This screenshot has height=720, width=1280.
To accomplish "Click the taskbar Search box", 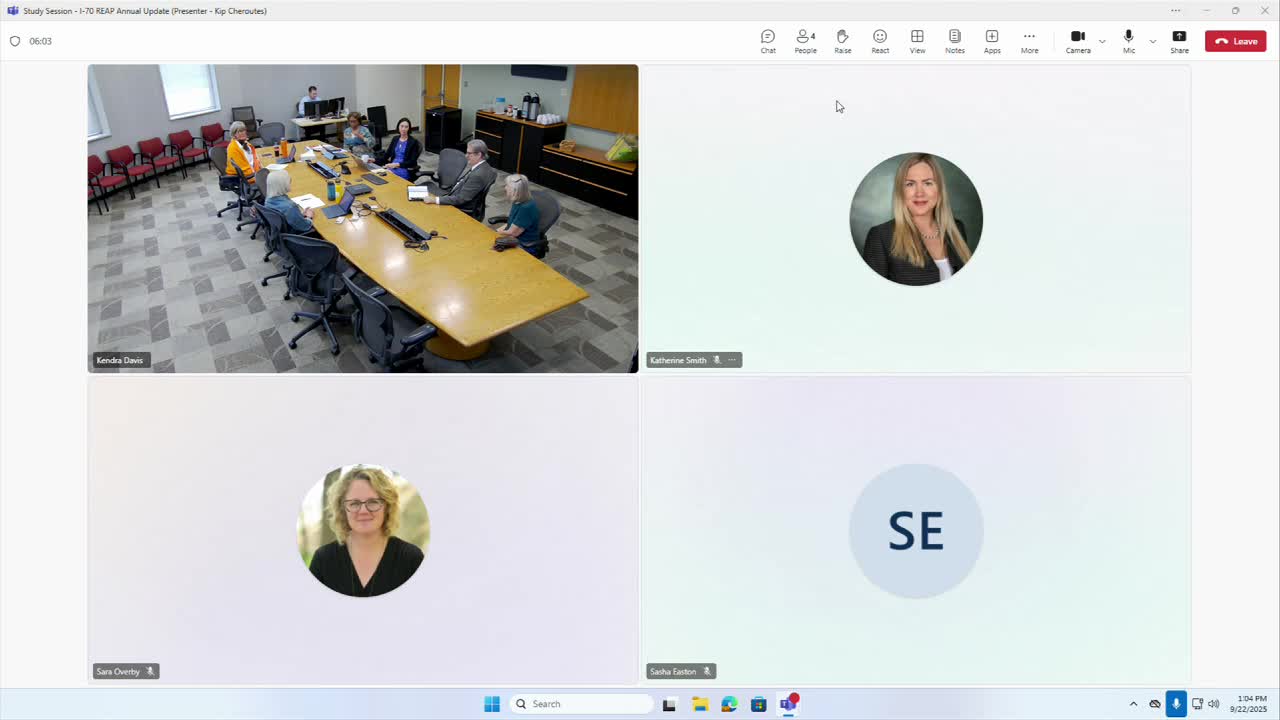I will [581, 704].
